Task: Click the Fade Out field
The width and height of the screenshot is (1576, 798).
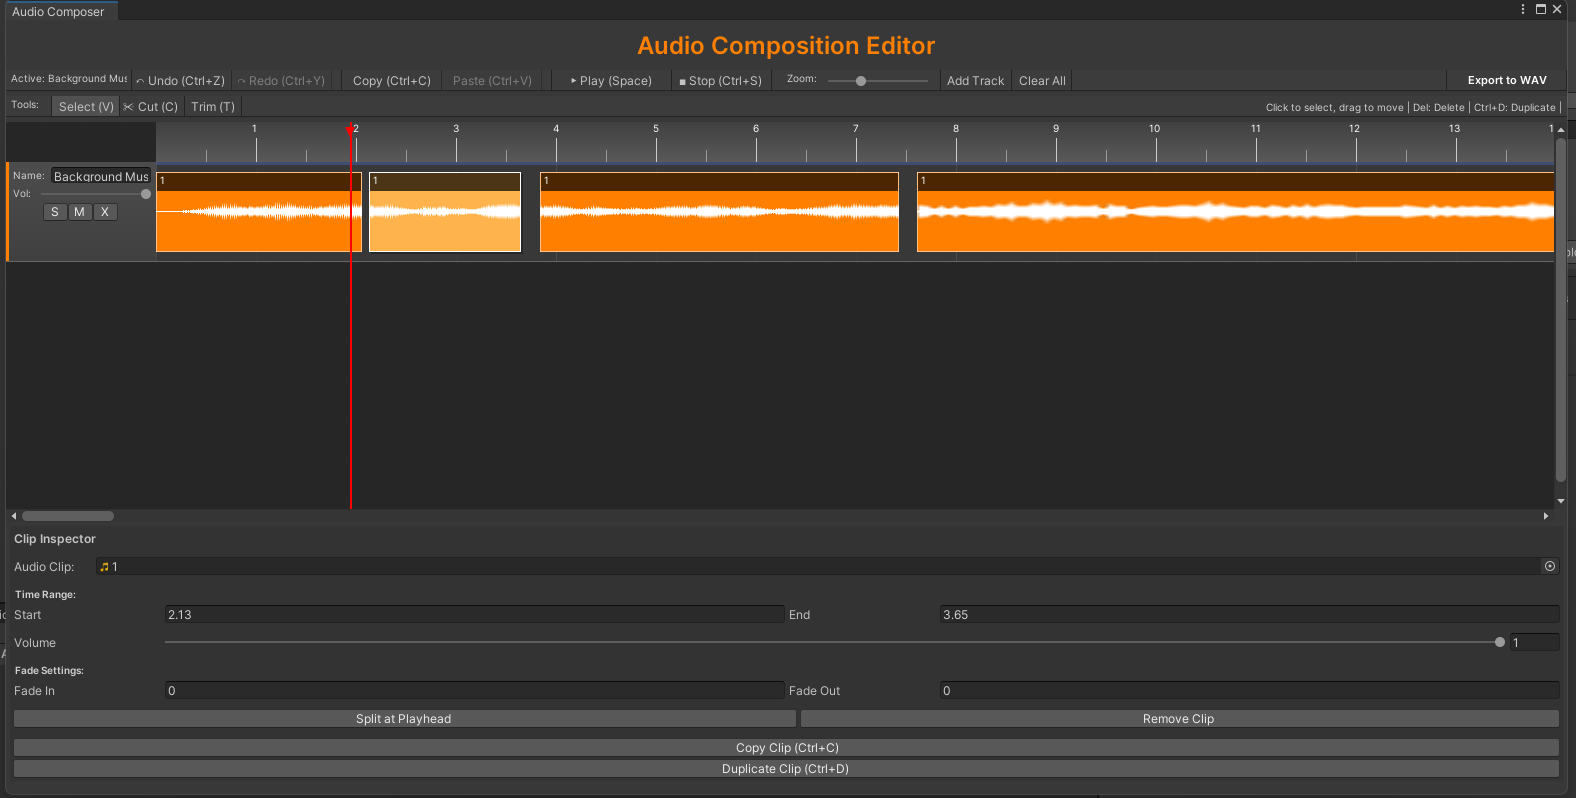Action: click(1249, 691)
